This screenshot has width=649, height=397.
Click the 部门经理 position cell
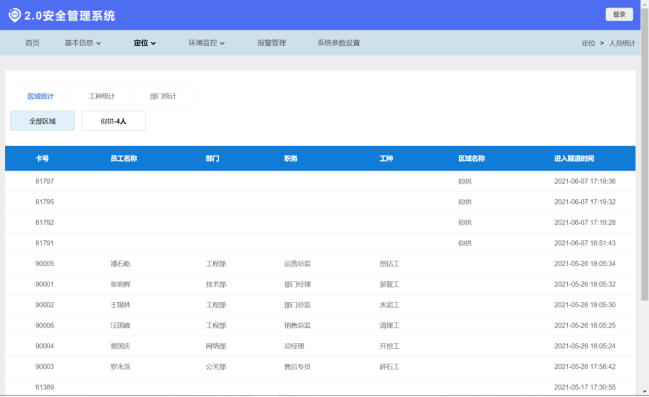click(x=297, y=284)
